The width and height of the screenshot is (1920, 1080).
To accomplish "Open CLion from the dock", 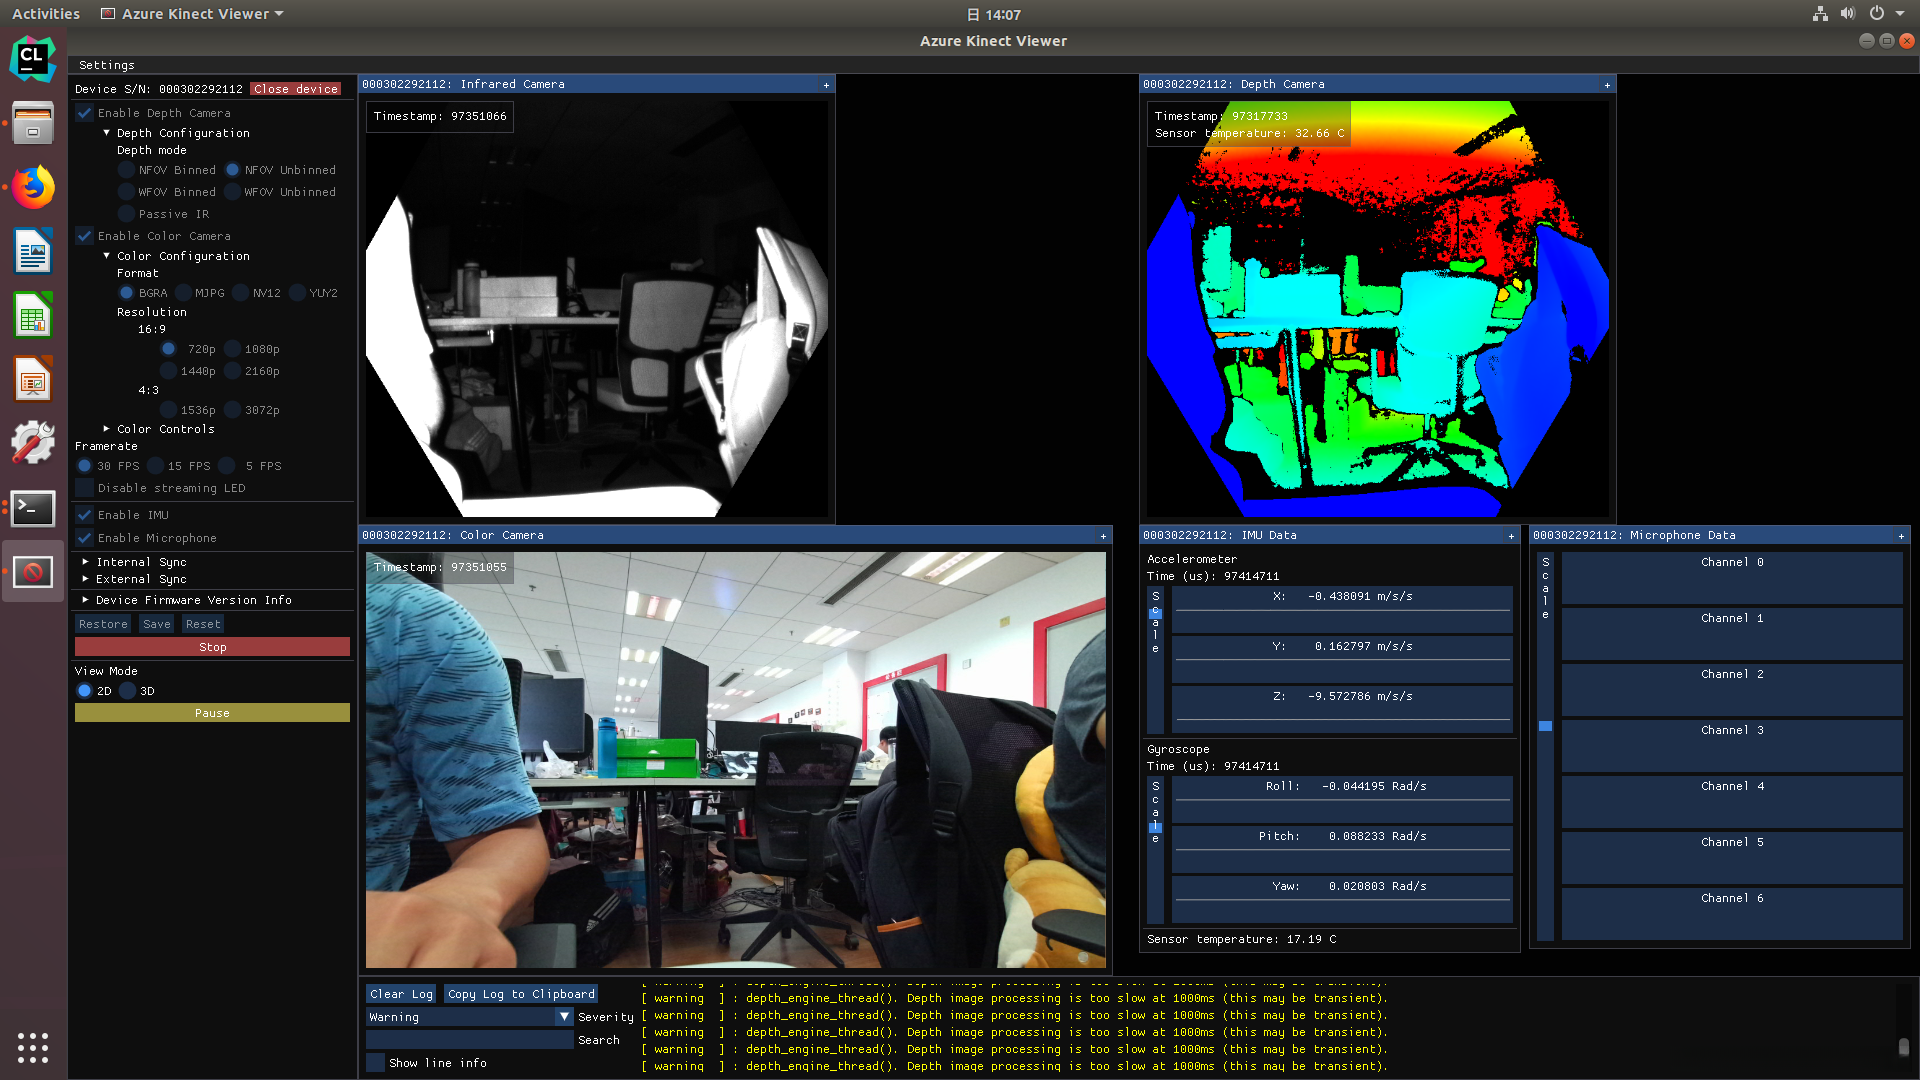I will (32, 59).
